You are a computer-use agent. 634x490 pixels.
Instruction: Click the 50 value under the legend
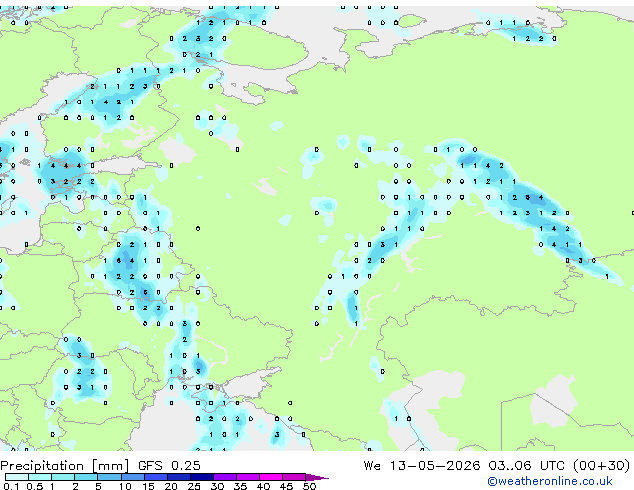pos(310,486)
